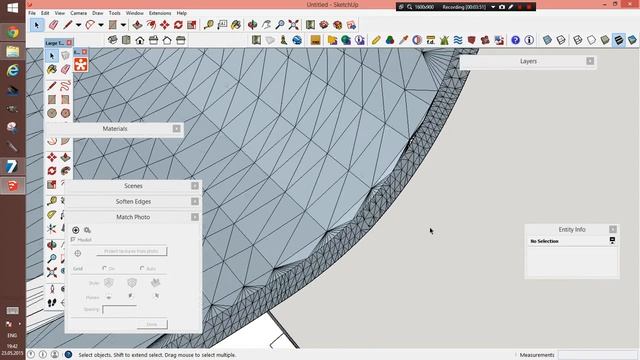Viewport: 640px width, 360px height.
Task: Select the Zoom magnifier tool in top toolbar
Action: [280, 25]
